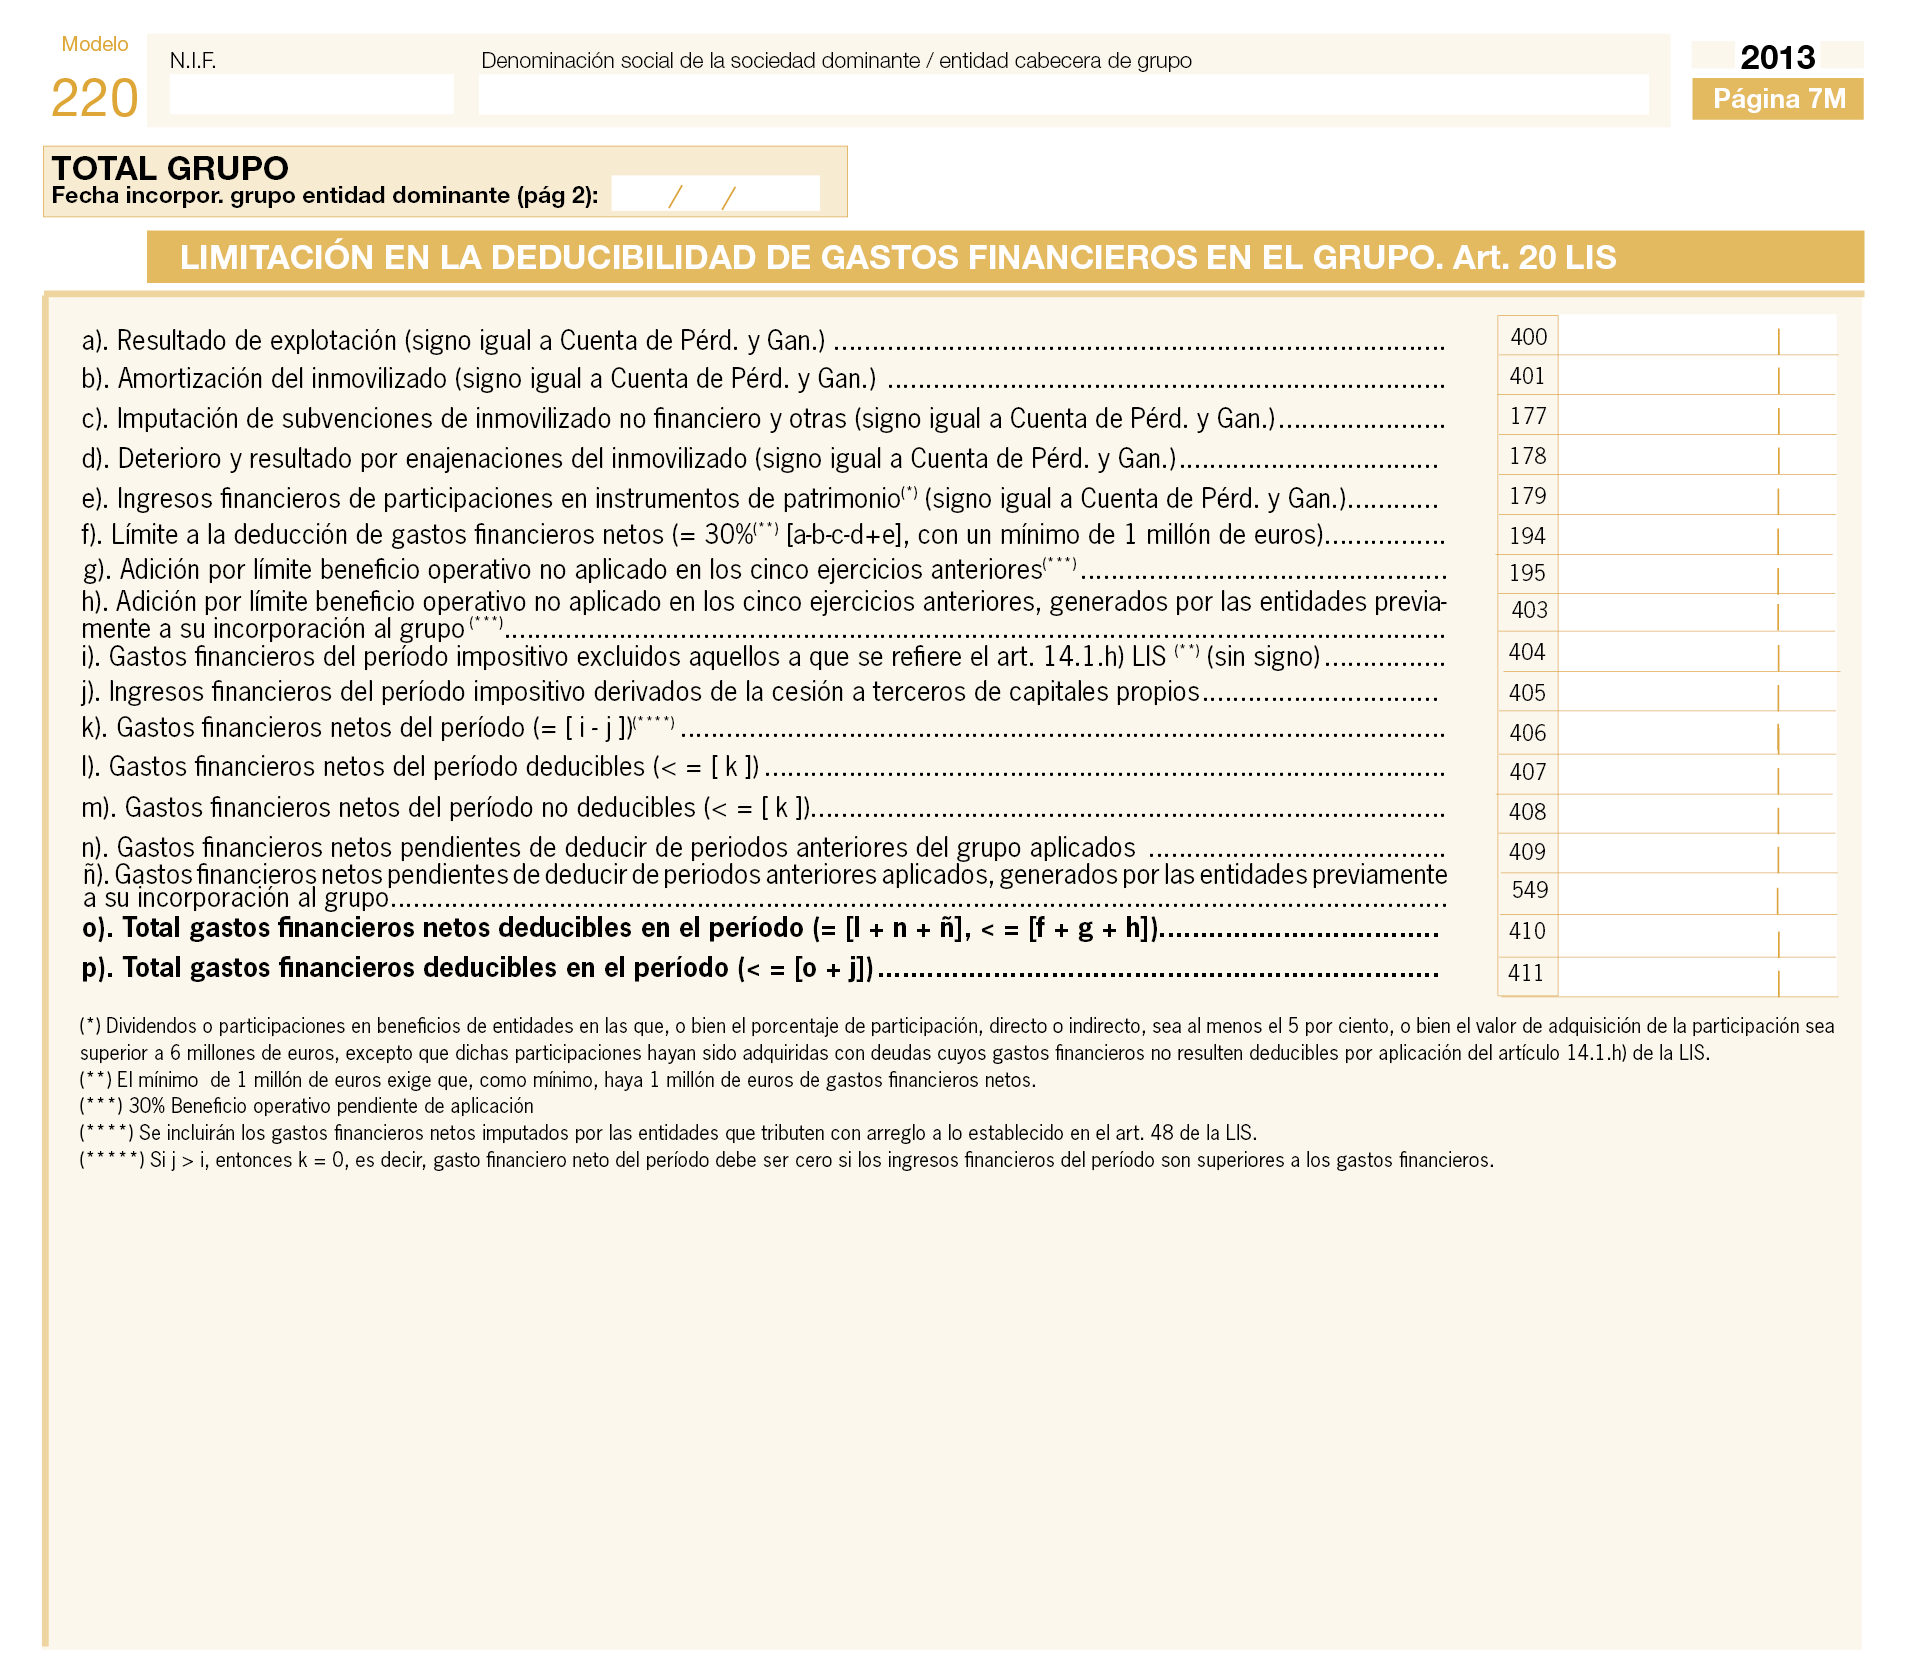The width and height of the screenshot is (1917, 1664).
Task: Click line 'm). Gastos financieros netos no deducibles'
Action: click(x=763, y=808)
